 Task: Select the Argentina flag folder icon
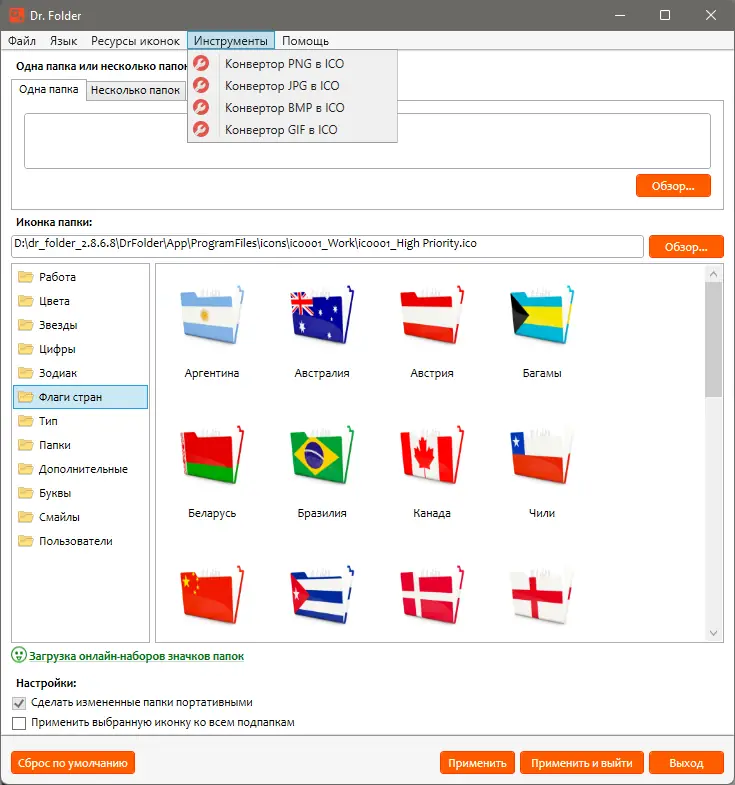pyautogui.click(x=212, y=315)
